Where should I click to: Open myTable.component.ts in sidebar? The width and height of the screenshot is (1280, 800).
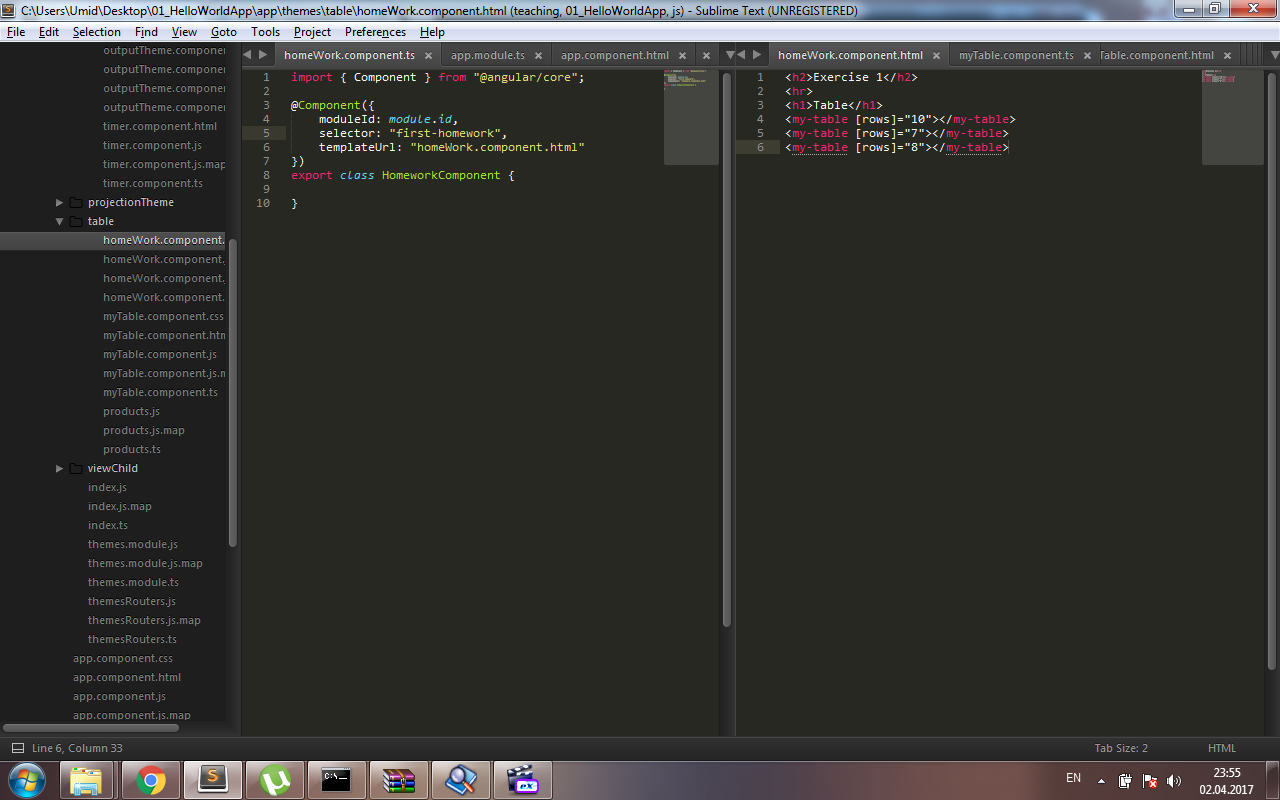coord(160,392)
